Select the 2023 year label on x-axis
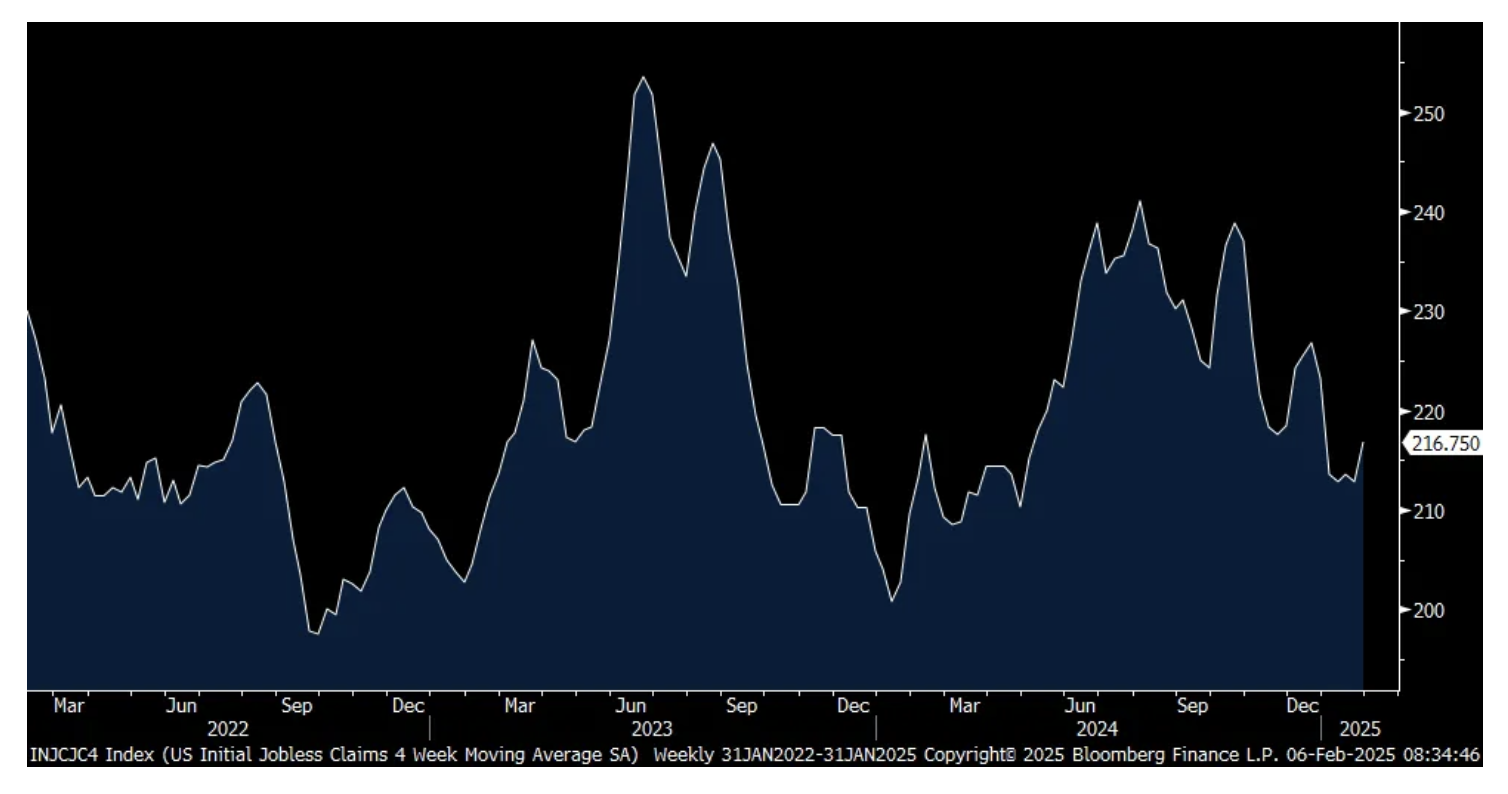 tap(651, 729)
